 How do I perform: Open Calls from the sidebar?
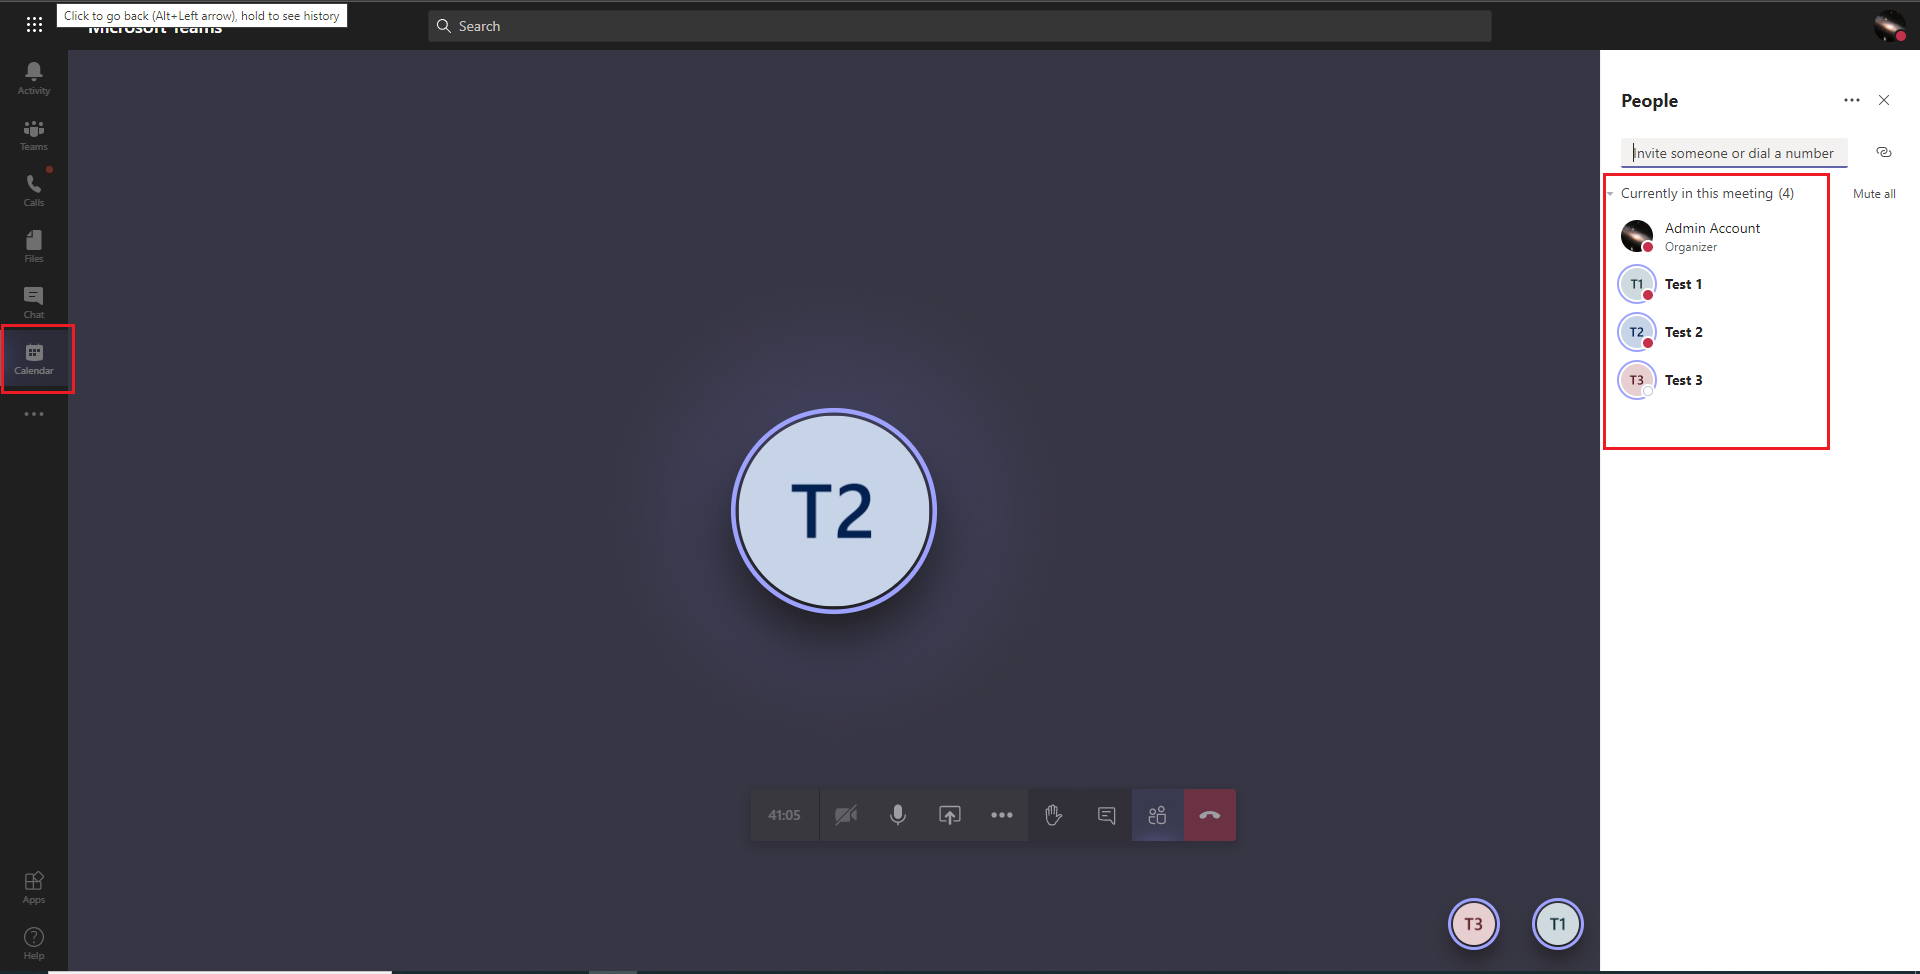pos(34,190)
